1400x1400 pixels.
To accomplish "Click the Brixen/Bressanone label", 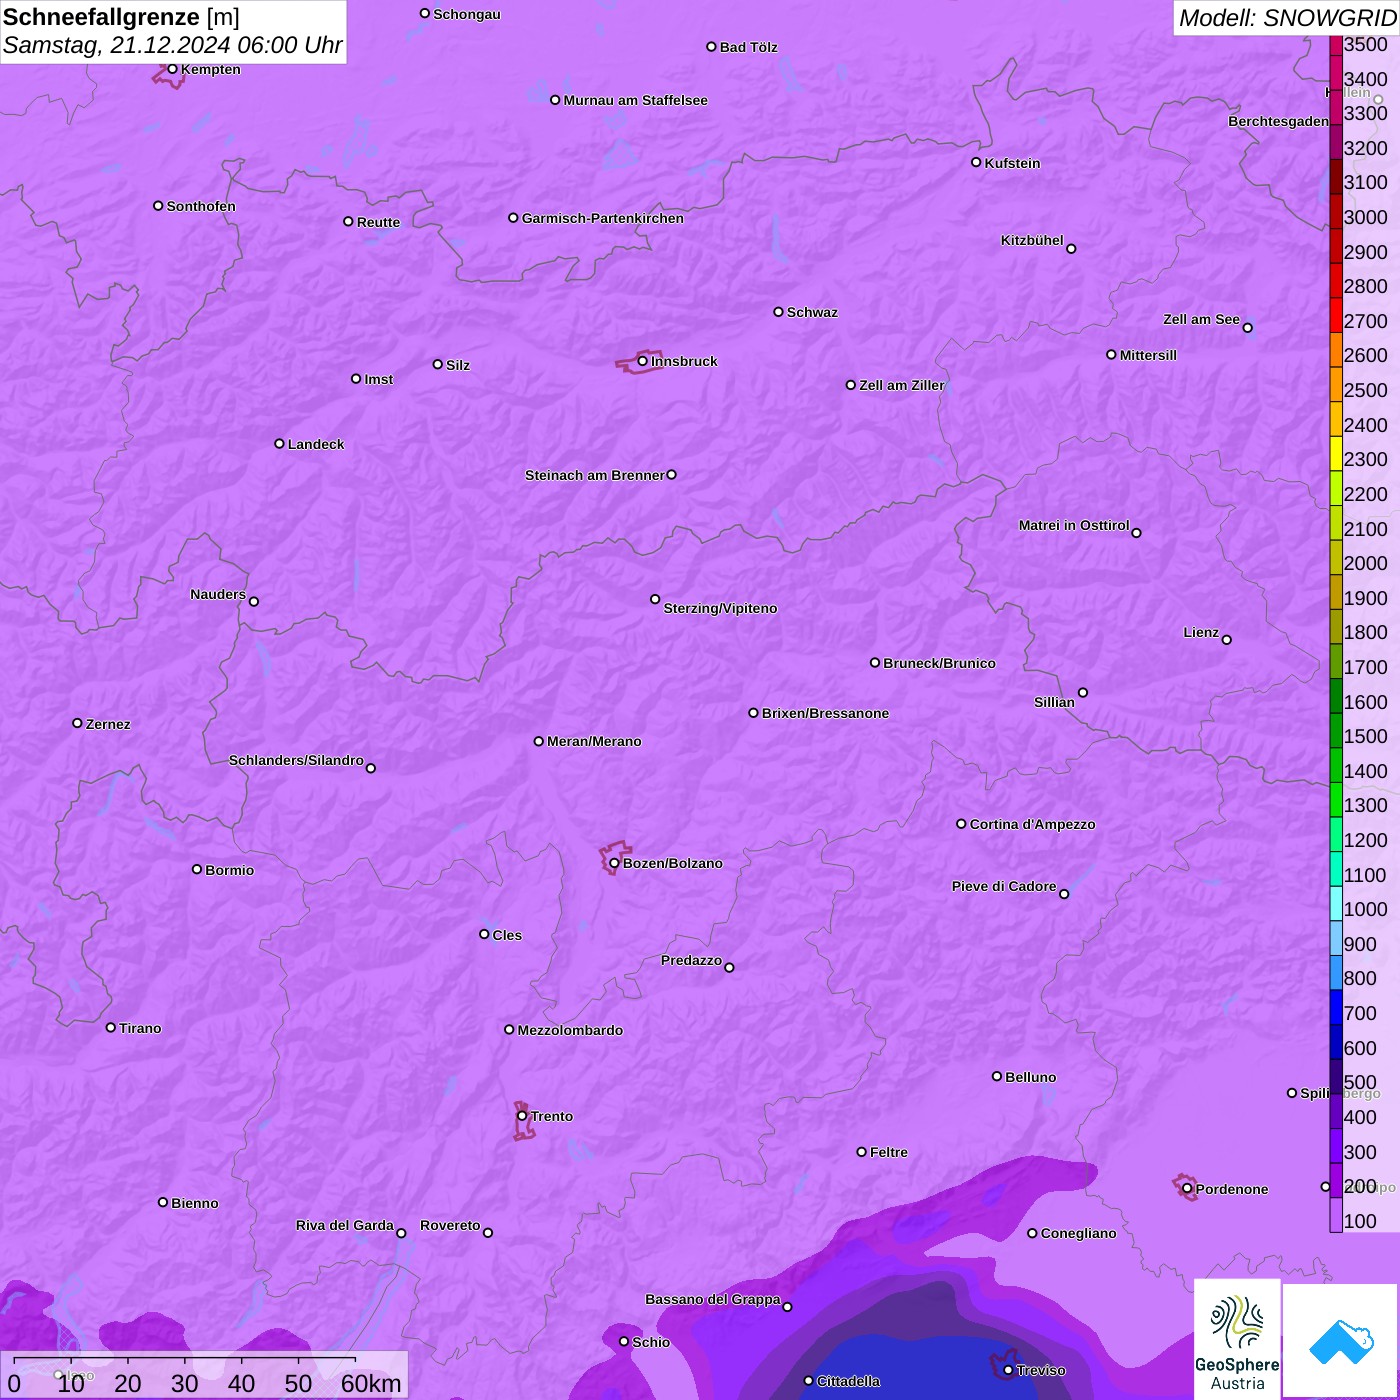I will click(825, 713).
